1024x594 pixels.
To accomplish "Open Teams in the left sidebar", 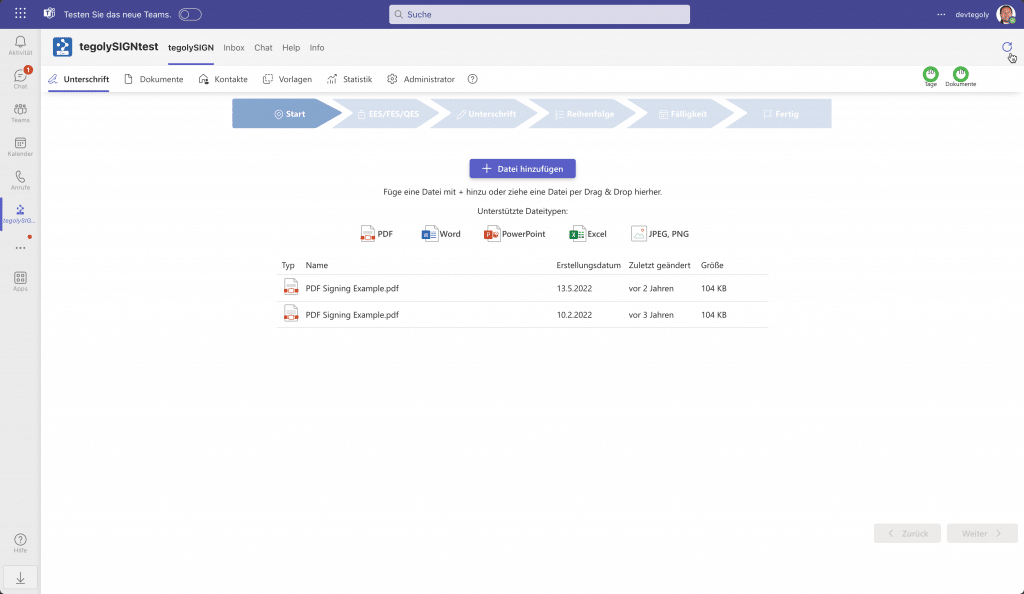I will 20,112.
